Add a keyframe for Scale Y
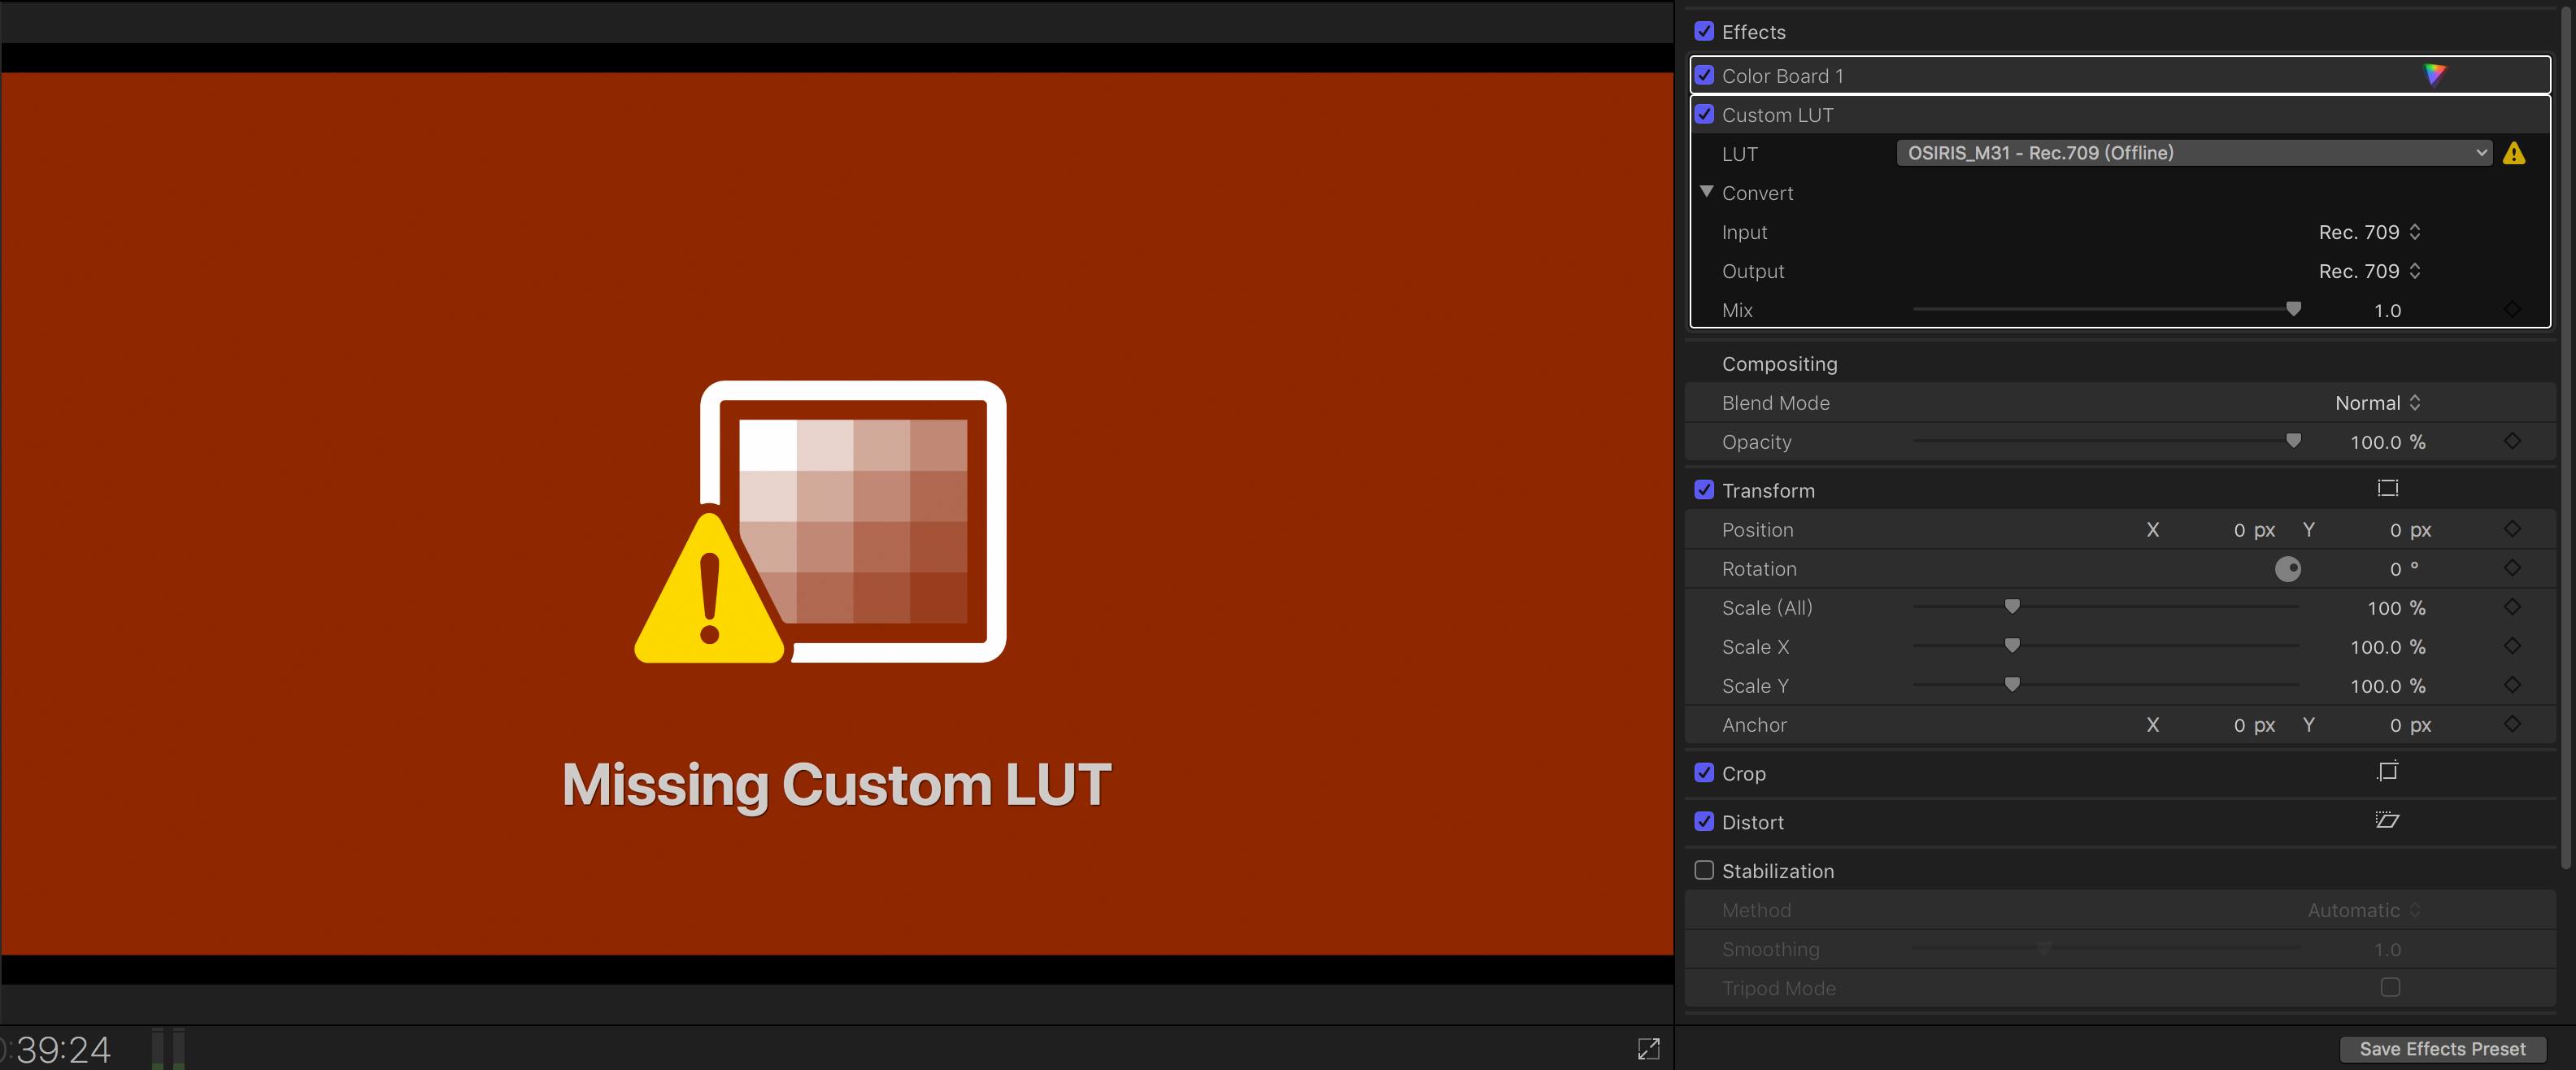The image size is (2576, 1070). pyautogui.click(x=2512, y=685)
